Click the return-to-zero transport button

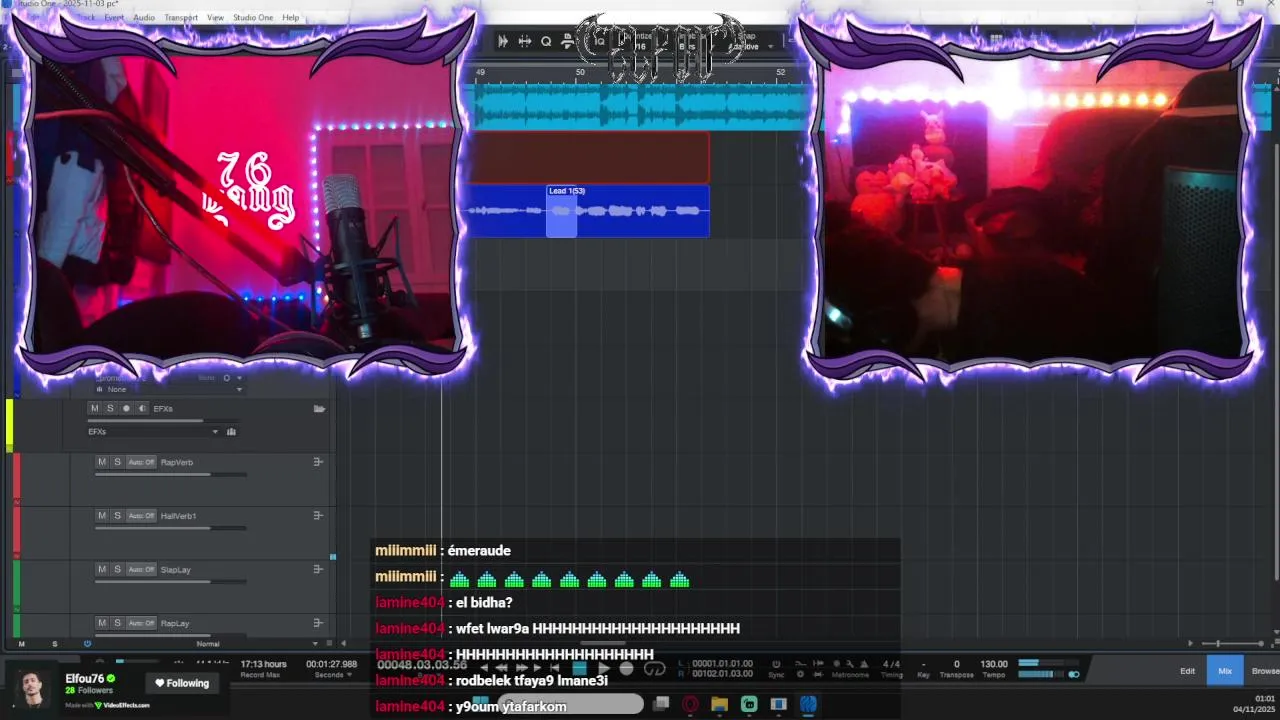coord(555,668)
